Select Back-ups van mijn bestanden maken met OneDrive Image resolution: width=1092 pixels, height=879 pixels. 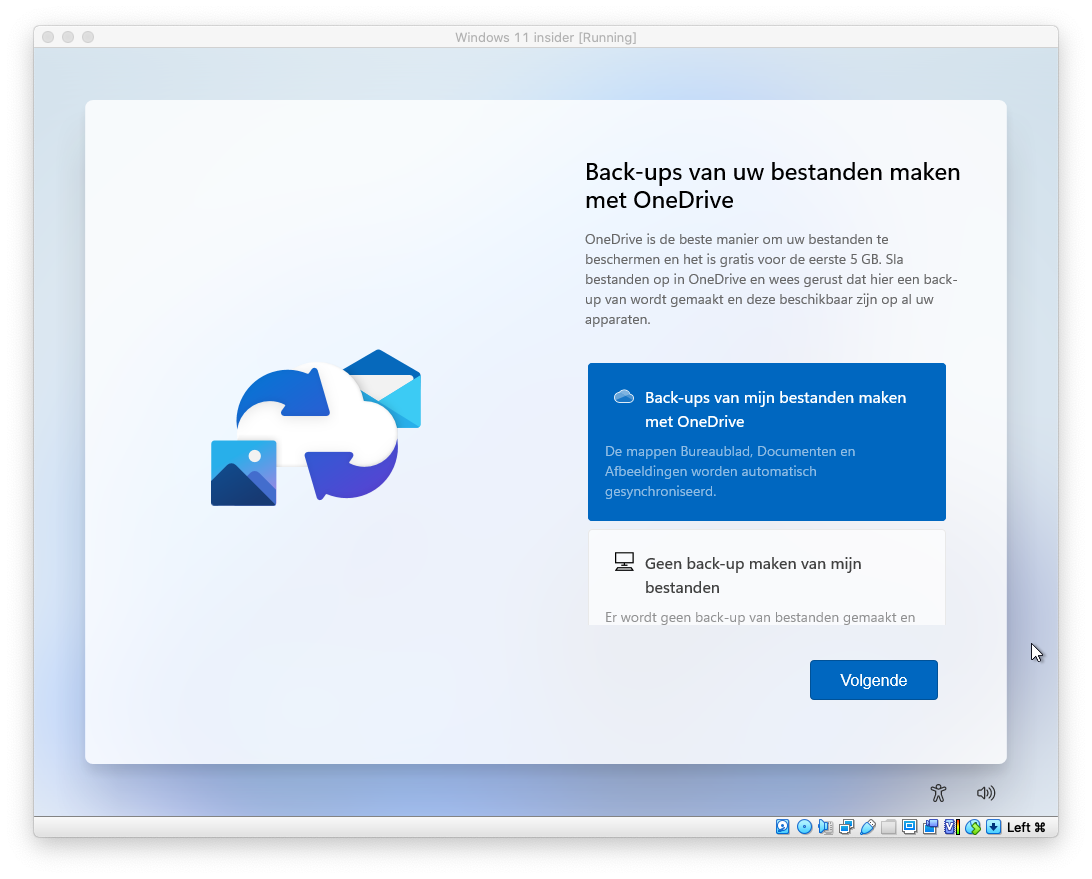click(x=766, y=441)
